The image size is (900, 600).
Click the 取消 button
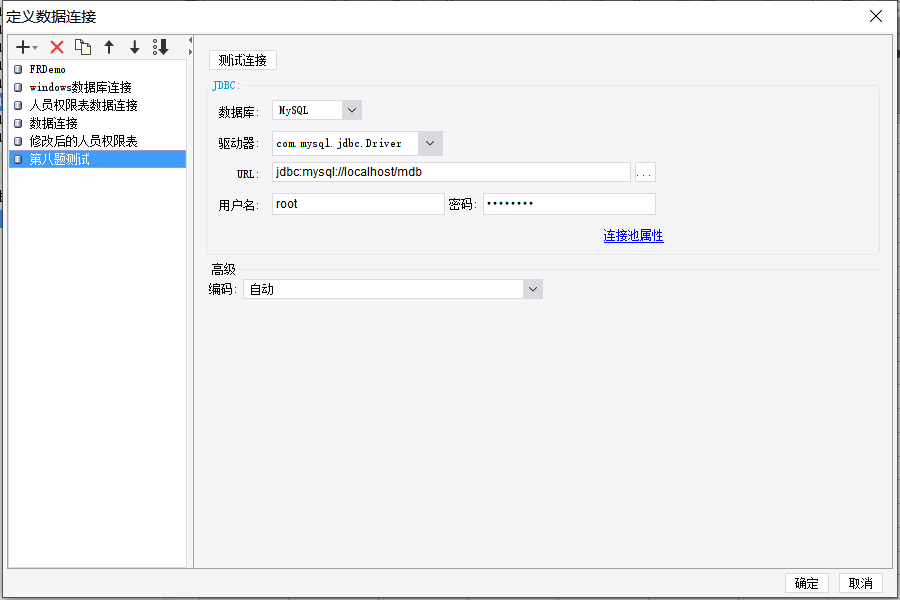pos(860,583)
